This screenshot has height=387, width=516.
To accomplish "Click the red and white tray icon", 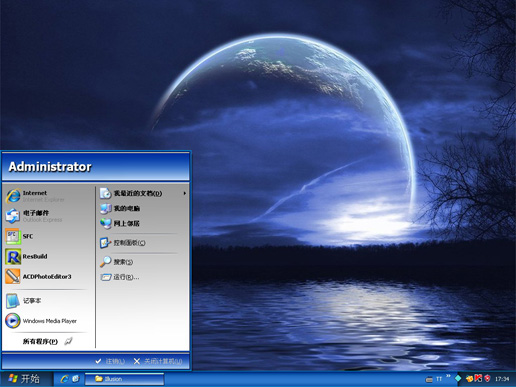I will 478,378.
